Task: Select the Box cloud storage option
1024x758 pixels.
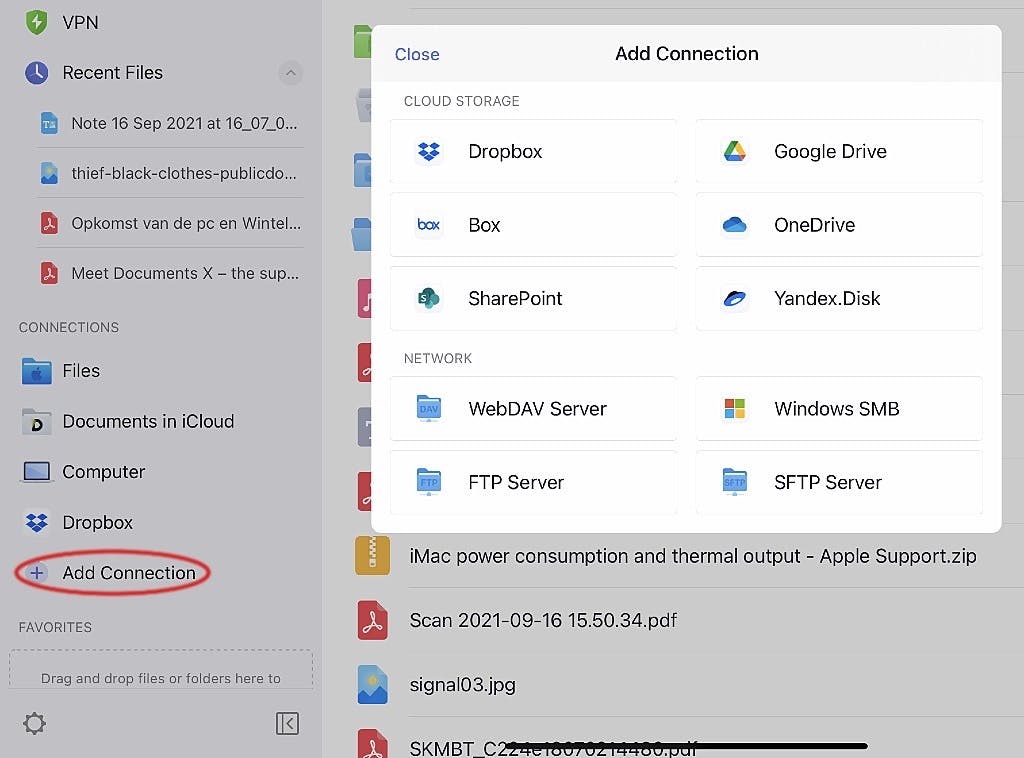Action: coord(533,225)
